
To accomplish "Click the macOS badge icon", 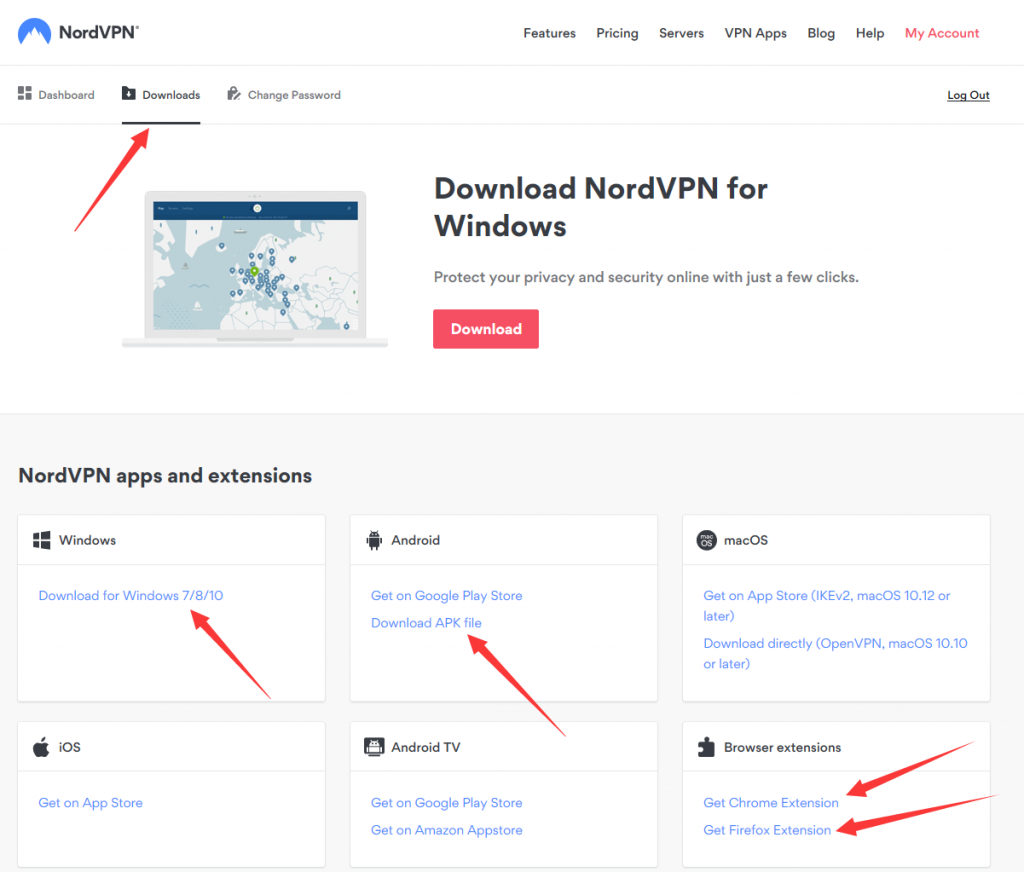I will click(x=707, y=540).
